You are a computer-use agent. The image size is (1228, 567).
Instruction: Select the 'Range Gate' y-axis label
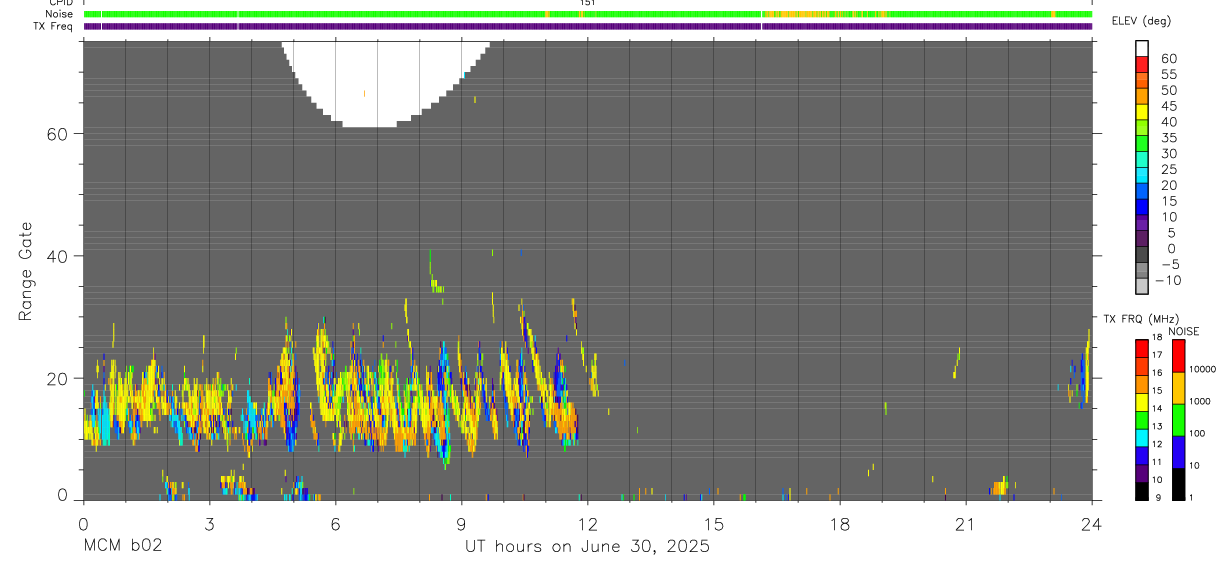(x=25, y=270)
